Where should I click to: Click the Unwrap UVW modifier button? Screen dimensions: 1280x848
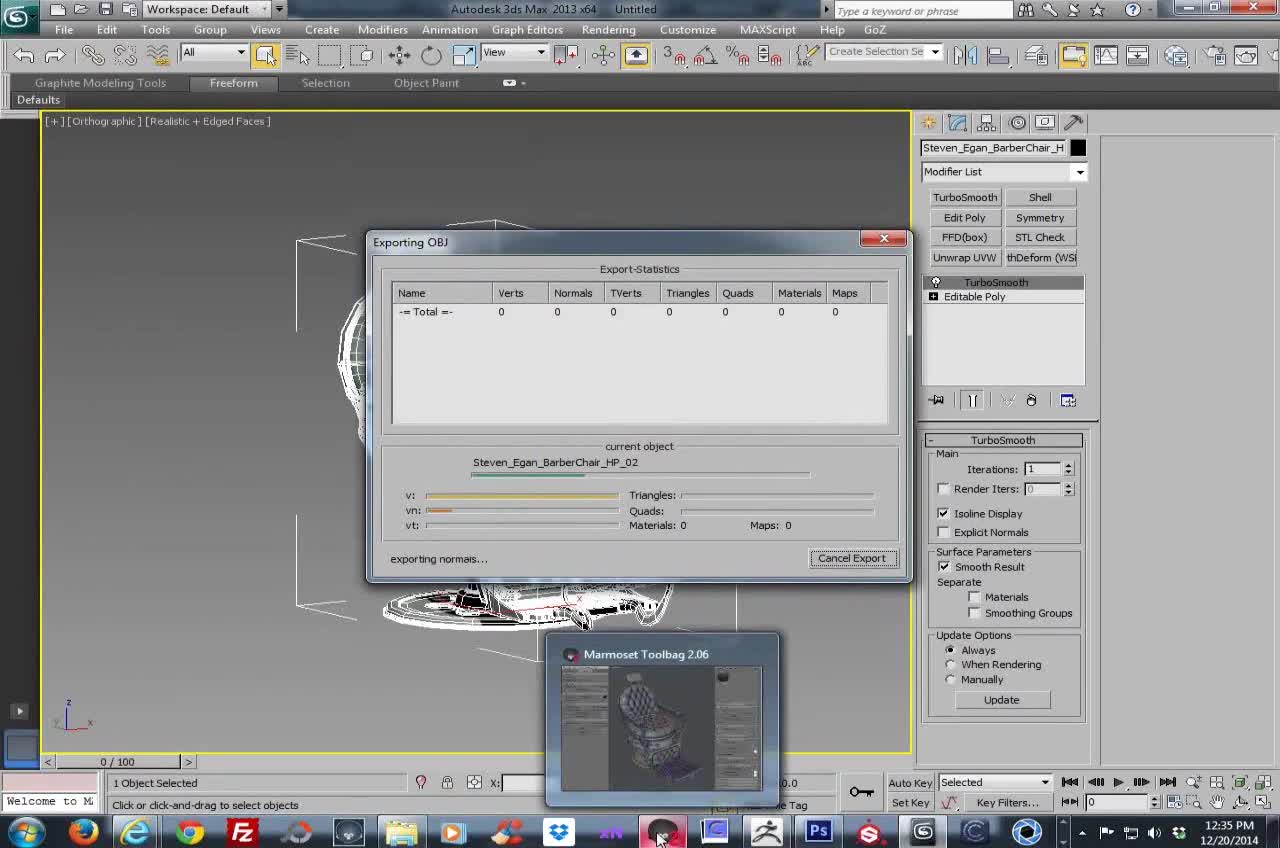tap(965, 257)
